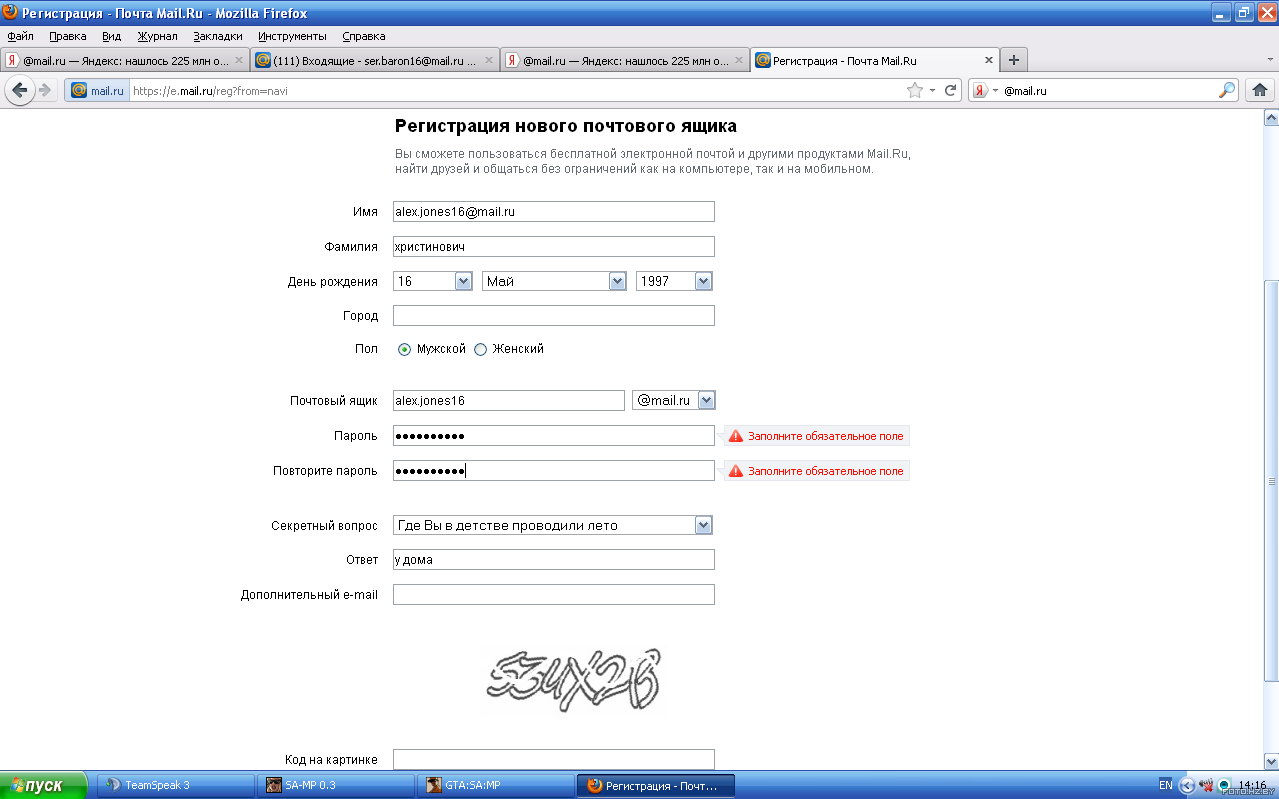Open the Справка menu
The image size is (1279, 799).
coord(364,36)
